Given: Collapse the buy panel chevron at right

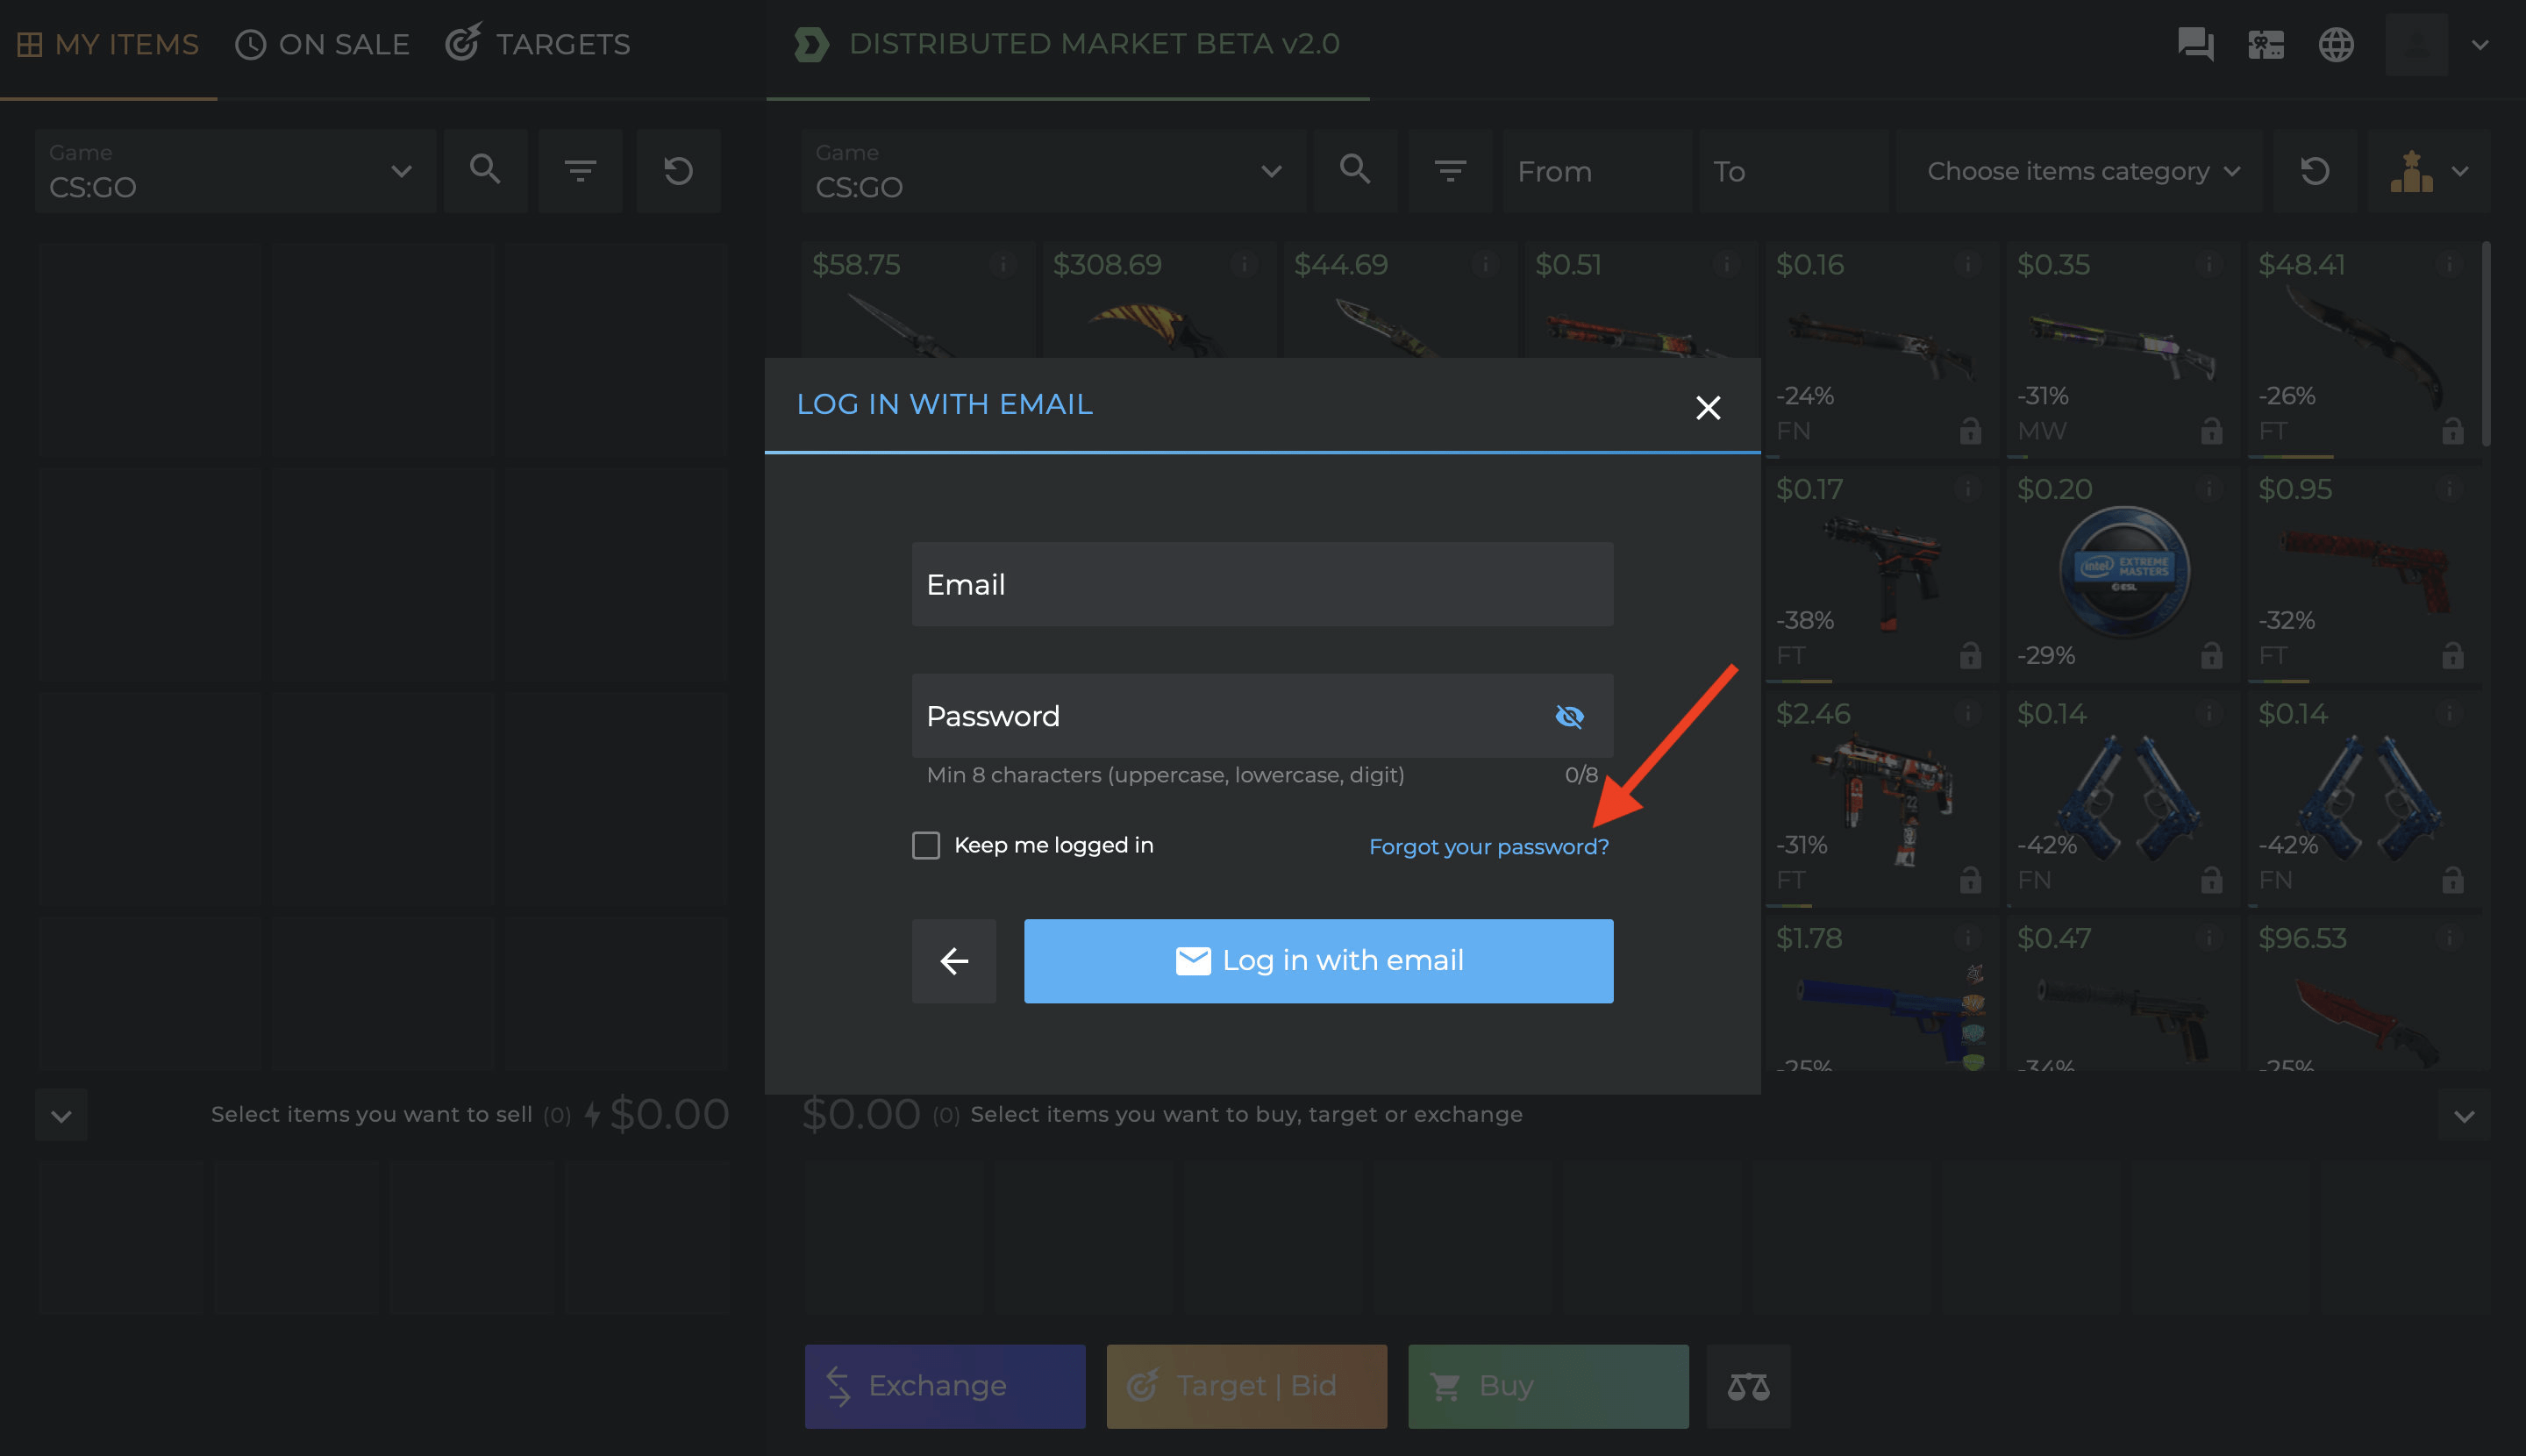Looking at the screenshot, I should 2464,1115.
